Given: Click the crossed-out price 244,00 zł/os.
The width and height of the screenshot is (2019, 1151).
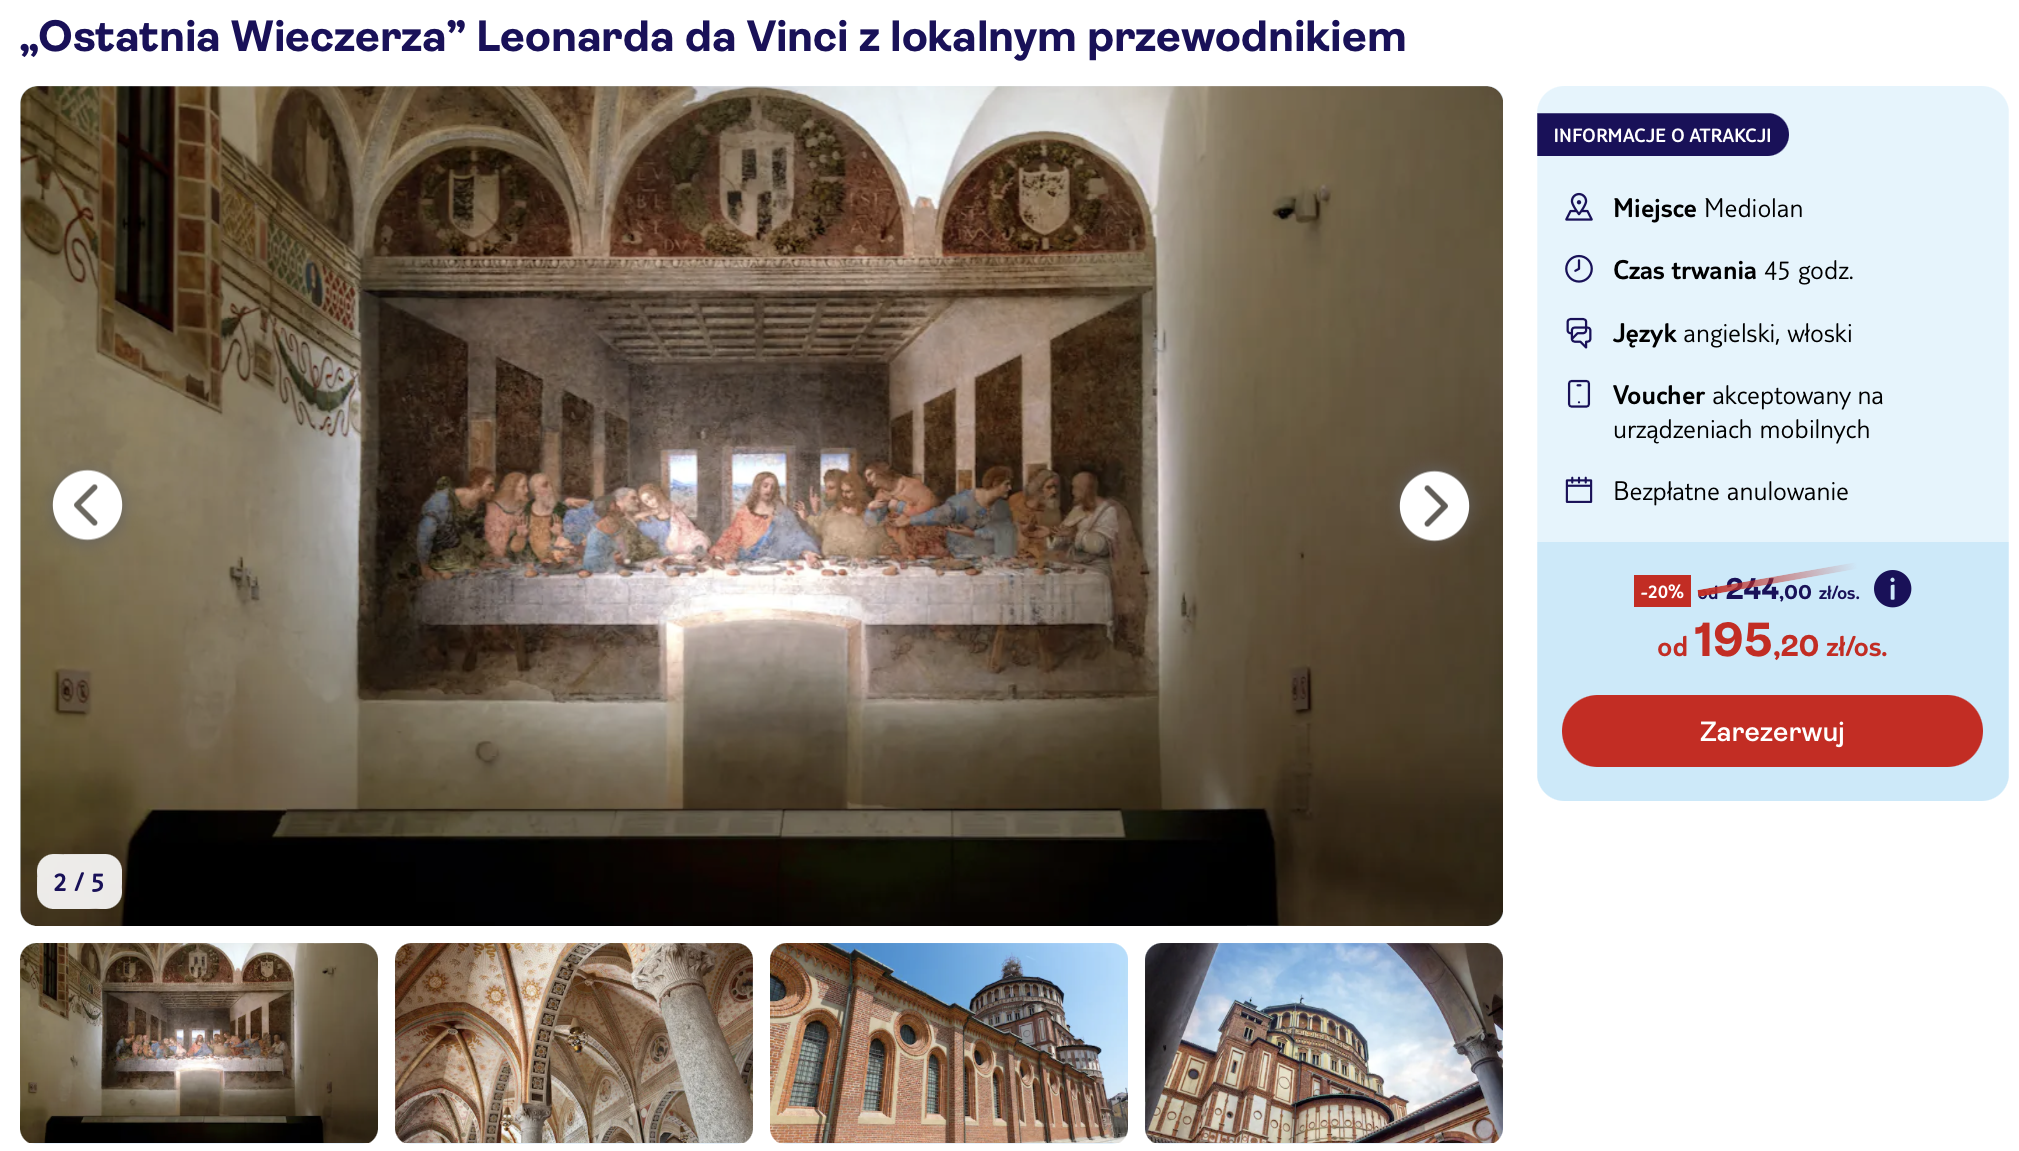Looking at the screenshot, I should (x=1778, y=590).
